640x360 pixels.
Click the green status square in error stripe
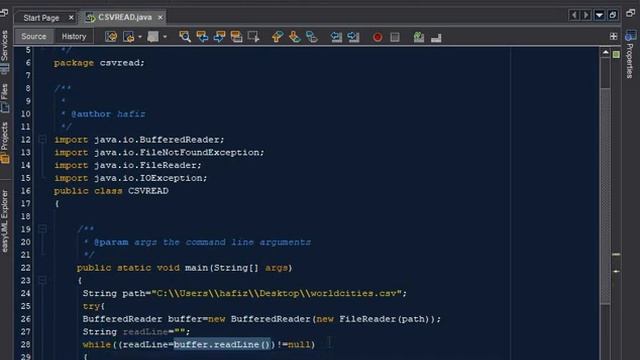pyautogui.click(x=616, y=54)
